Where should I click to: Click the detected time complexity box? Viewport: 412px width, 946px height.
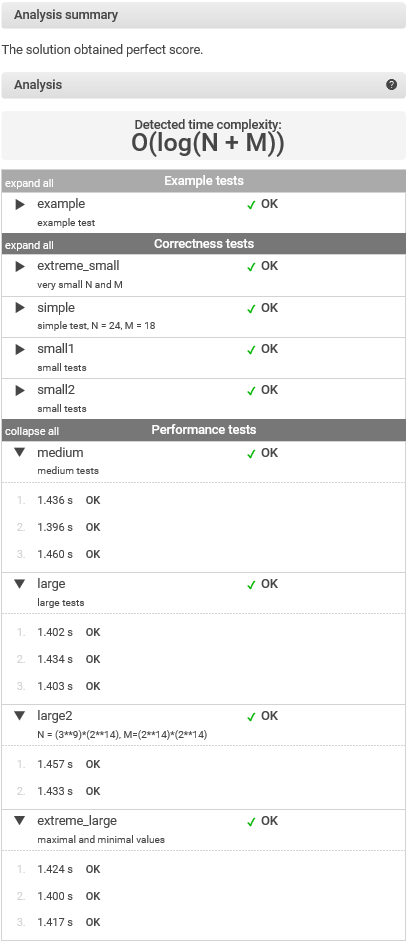(x=204, y=135)
